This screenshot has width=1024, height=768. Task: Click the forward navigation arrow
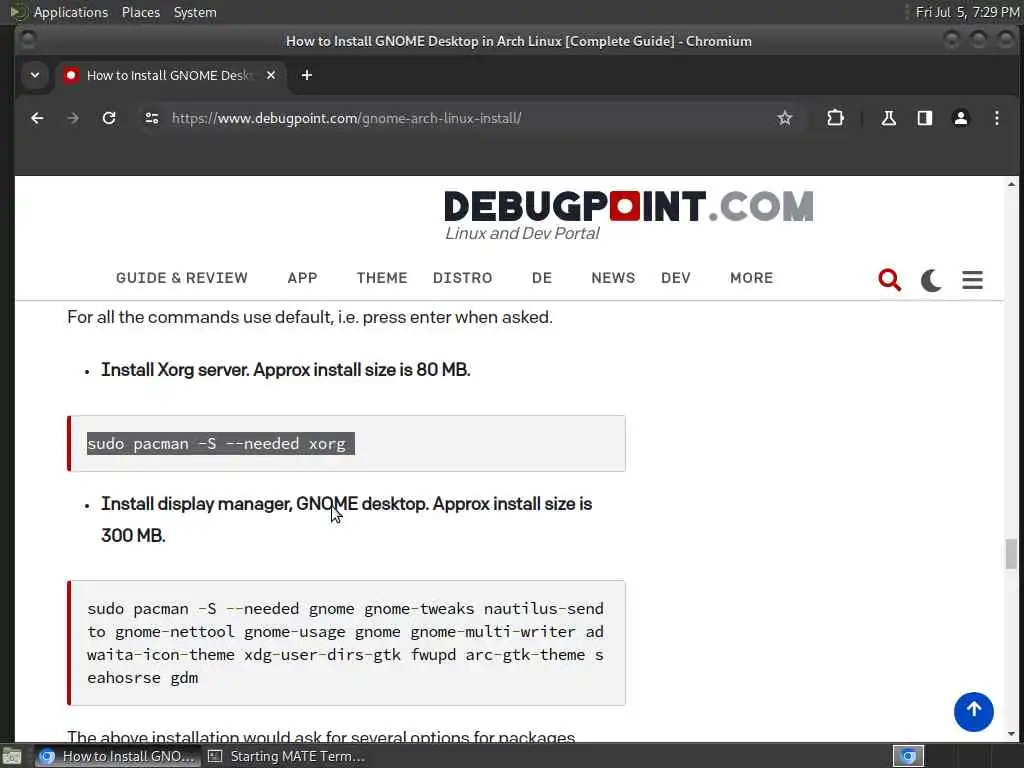(x=73, y=118)
